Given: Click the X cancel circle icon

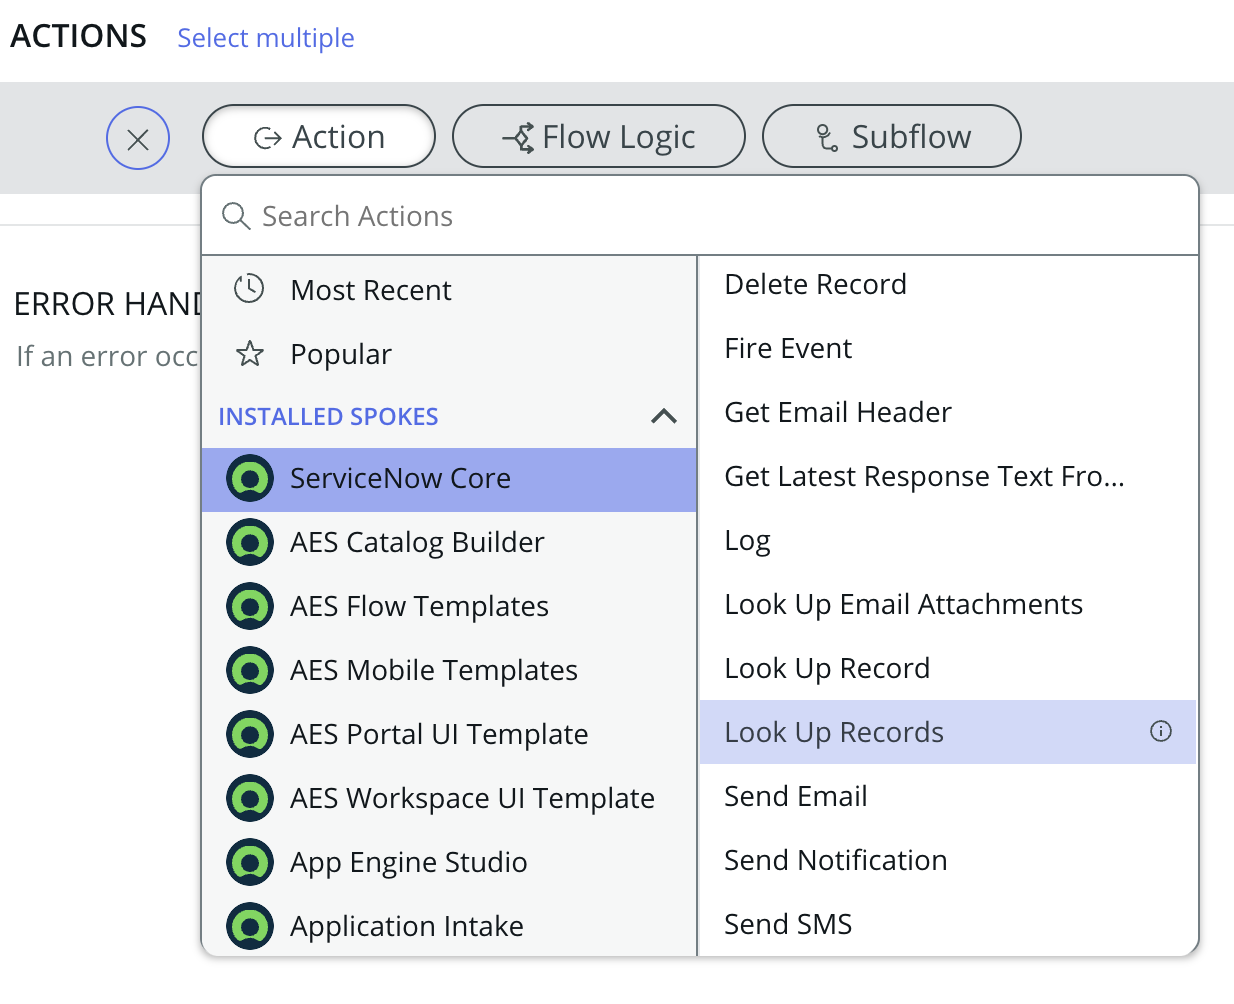Looking at the screenshot, I should click(138, 138).
